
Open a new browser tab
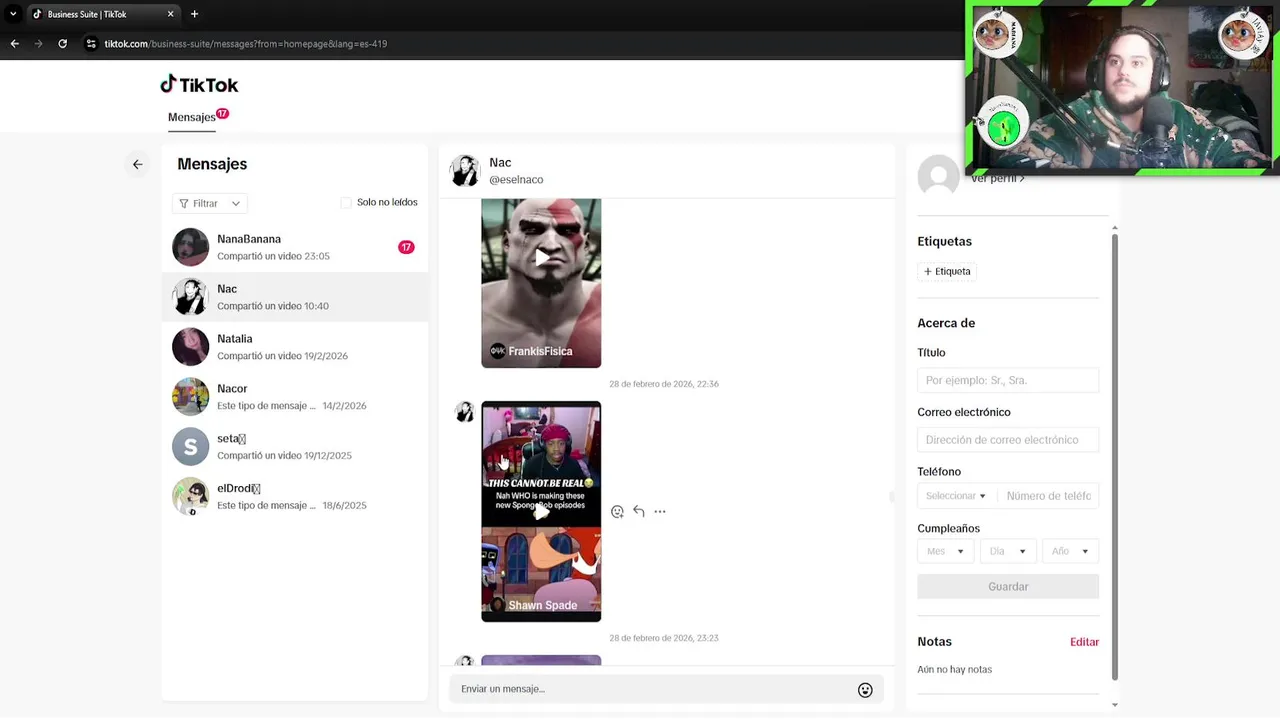[194, 14]
